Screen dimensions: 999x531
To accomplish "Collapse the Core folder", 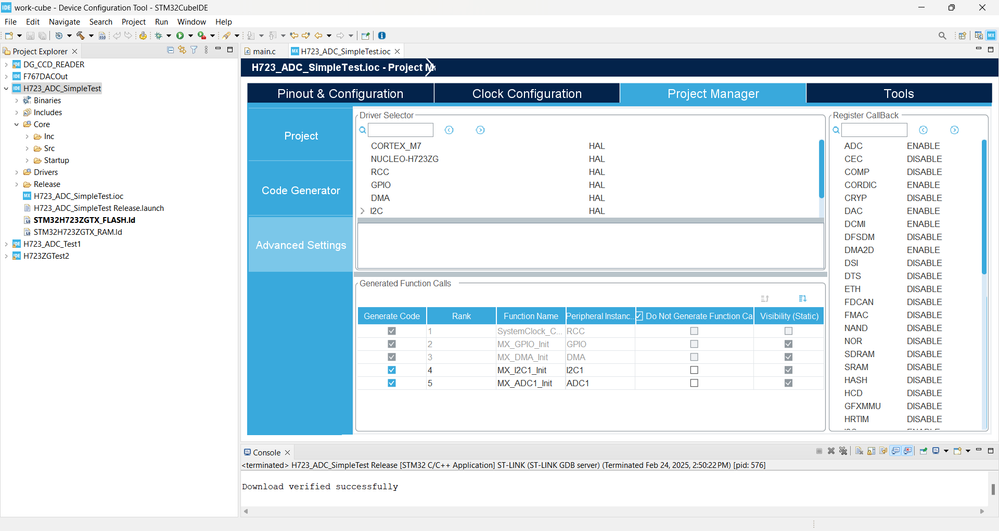I will (x=17, y=124).
